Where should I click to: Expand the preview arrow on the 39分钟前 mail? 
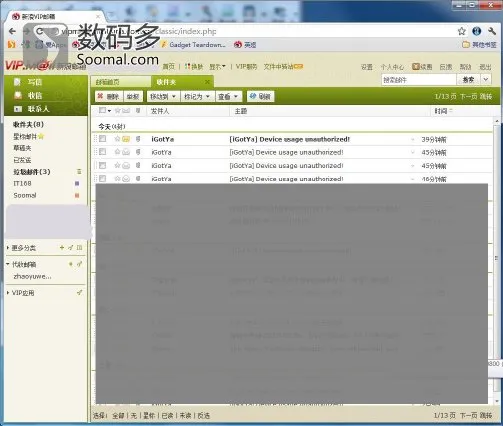click(x=413, y=139)
